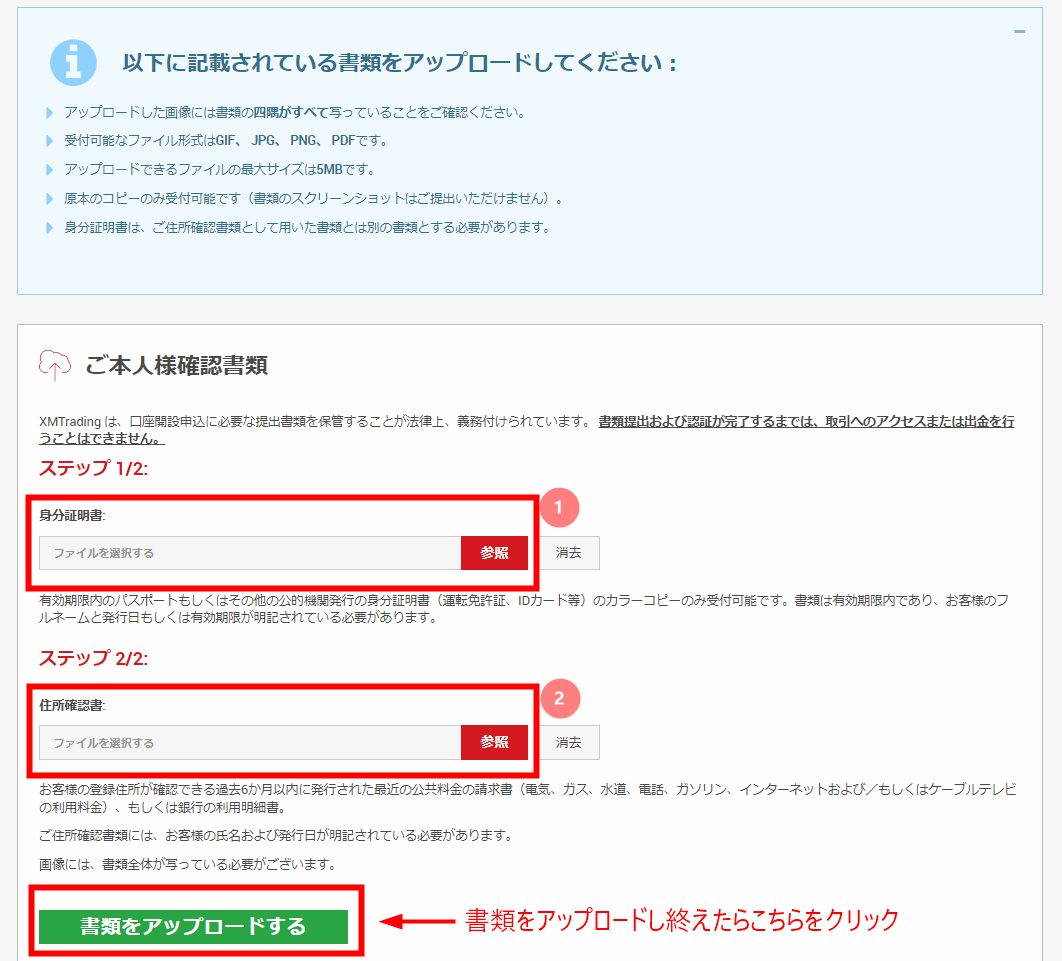Open the underlined 書類提出および認証 notice link
Viewport: 1062px width, 961px height.
pos(805,422)
